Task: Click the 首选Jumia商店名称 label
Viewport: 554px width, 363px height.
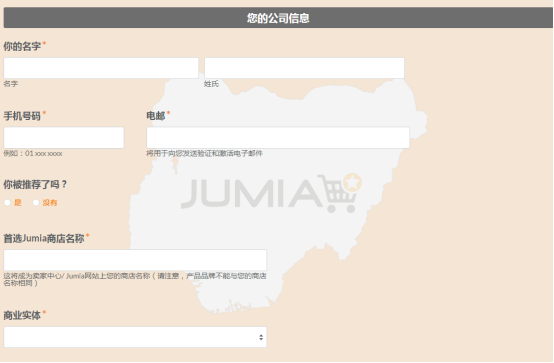Action: tap(44, 239)
